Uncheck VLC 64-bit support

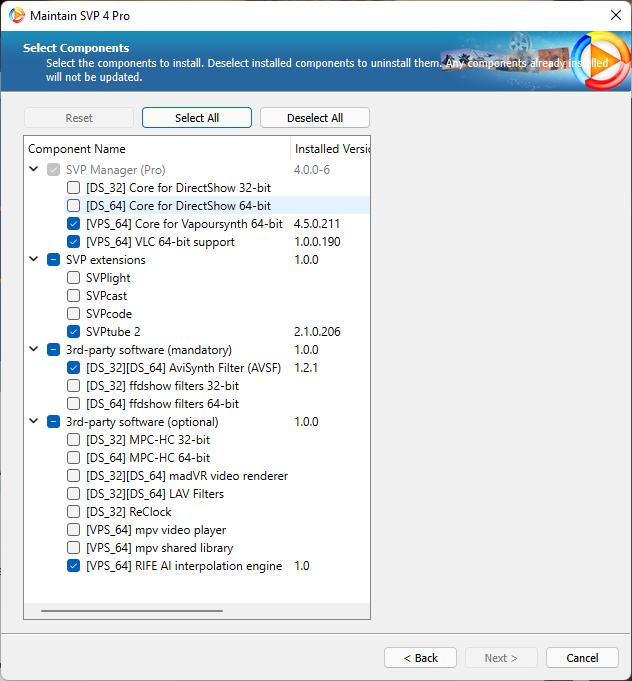73,241
